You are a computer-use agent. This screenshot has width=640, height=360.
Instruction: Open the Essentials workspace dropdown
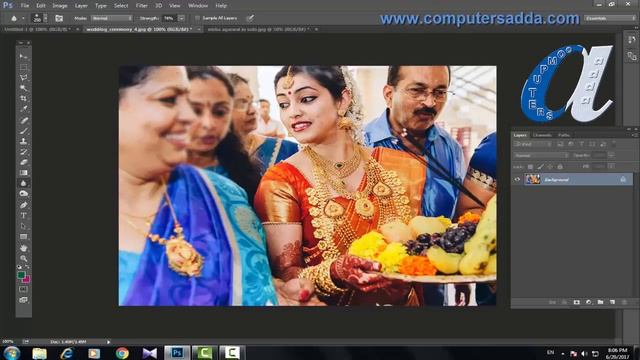click(x=610, y=18)
